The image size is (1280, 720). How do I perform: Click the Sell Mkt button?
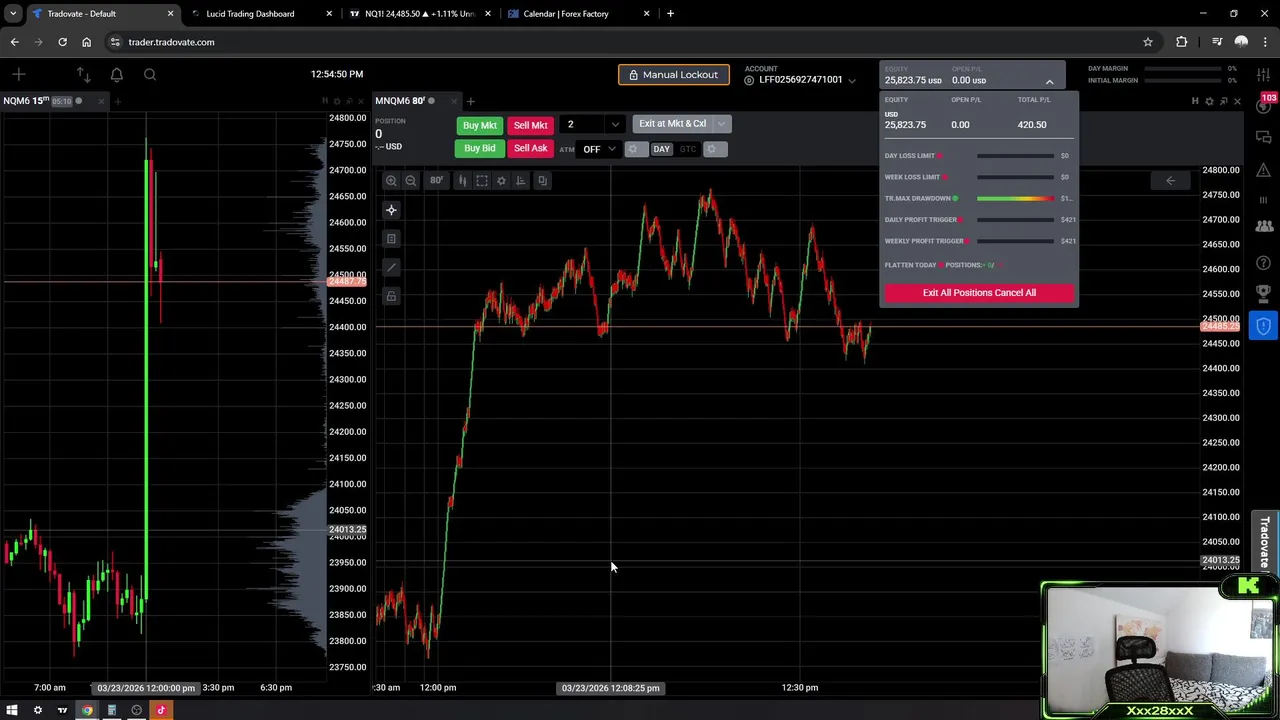[x=530, y=125]
